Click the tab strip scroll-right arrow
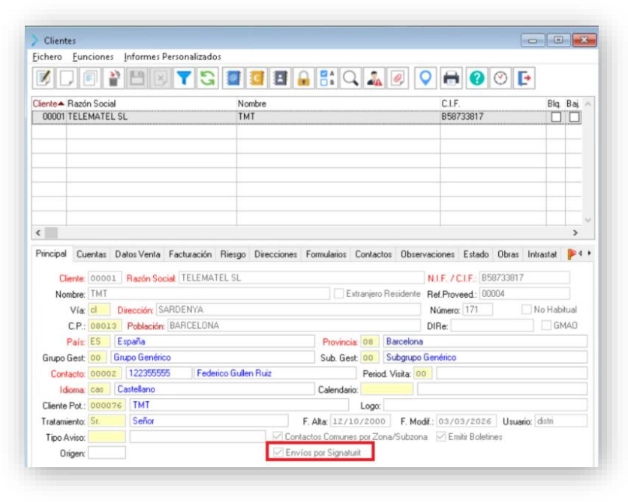 (589, 253)
